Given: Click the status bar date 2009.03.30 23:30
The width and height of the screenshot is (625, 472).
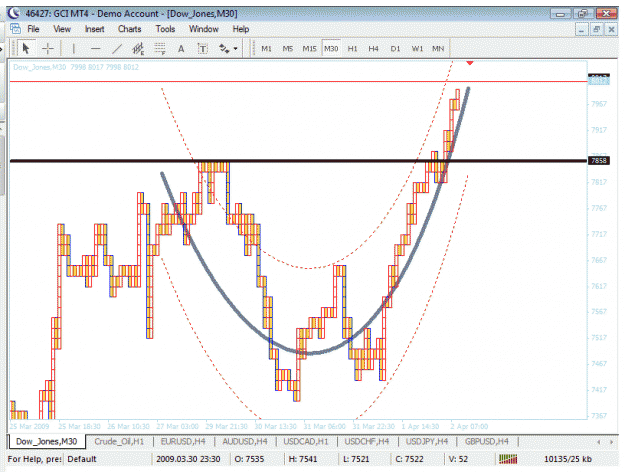Looking at the screenshot, I should [188, 459].
